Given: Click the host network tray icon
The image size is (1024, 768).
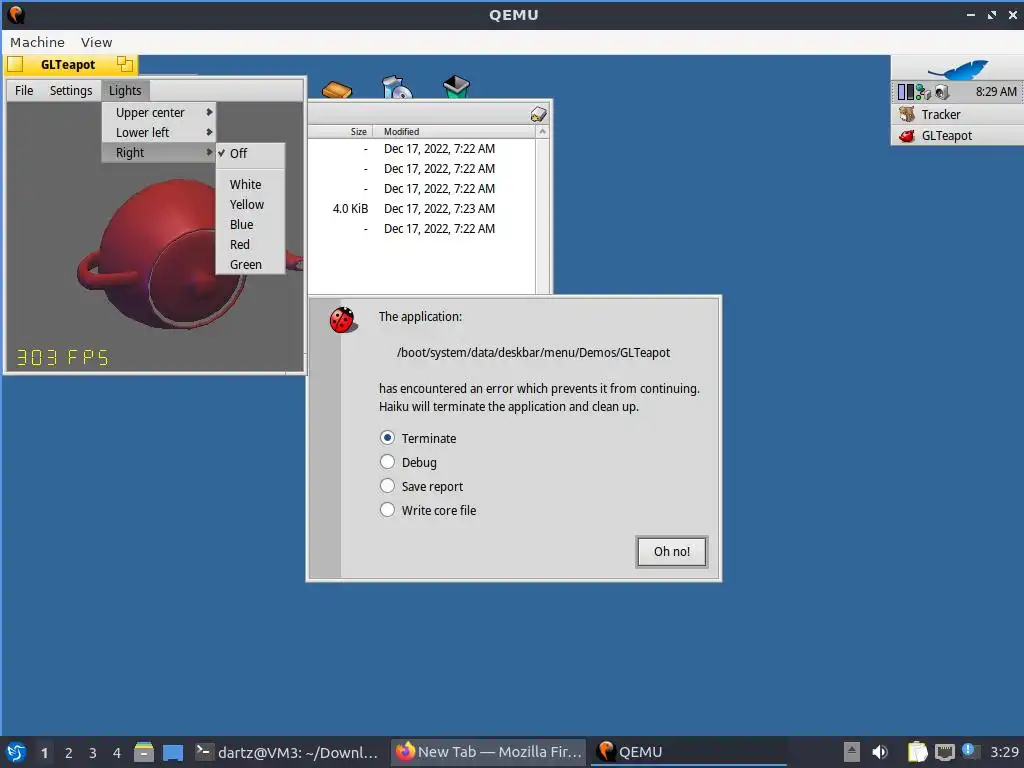Looking at the screenshot, I should pos(944,752).
